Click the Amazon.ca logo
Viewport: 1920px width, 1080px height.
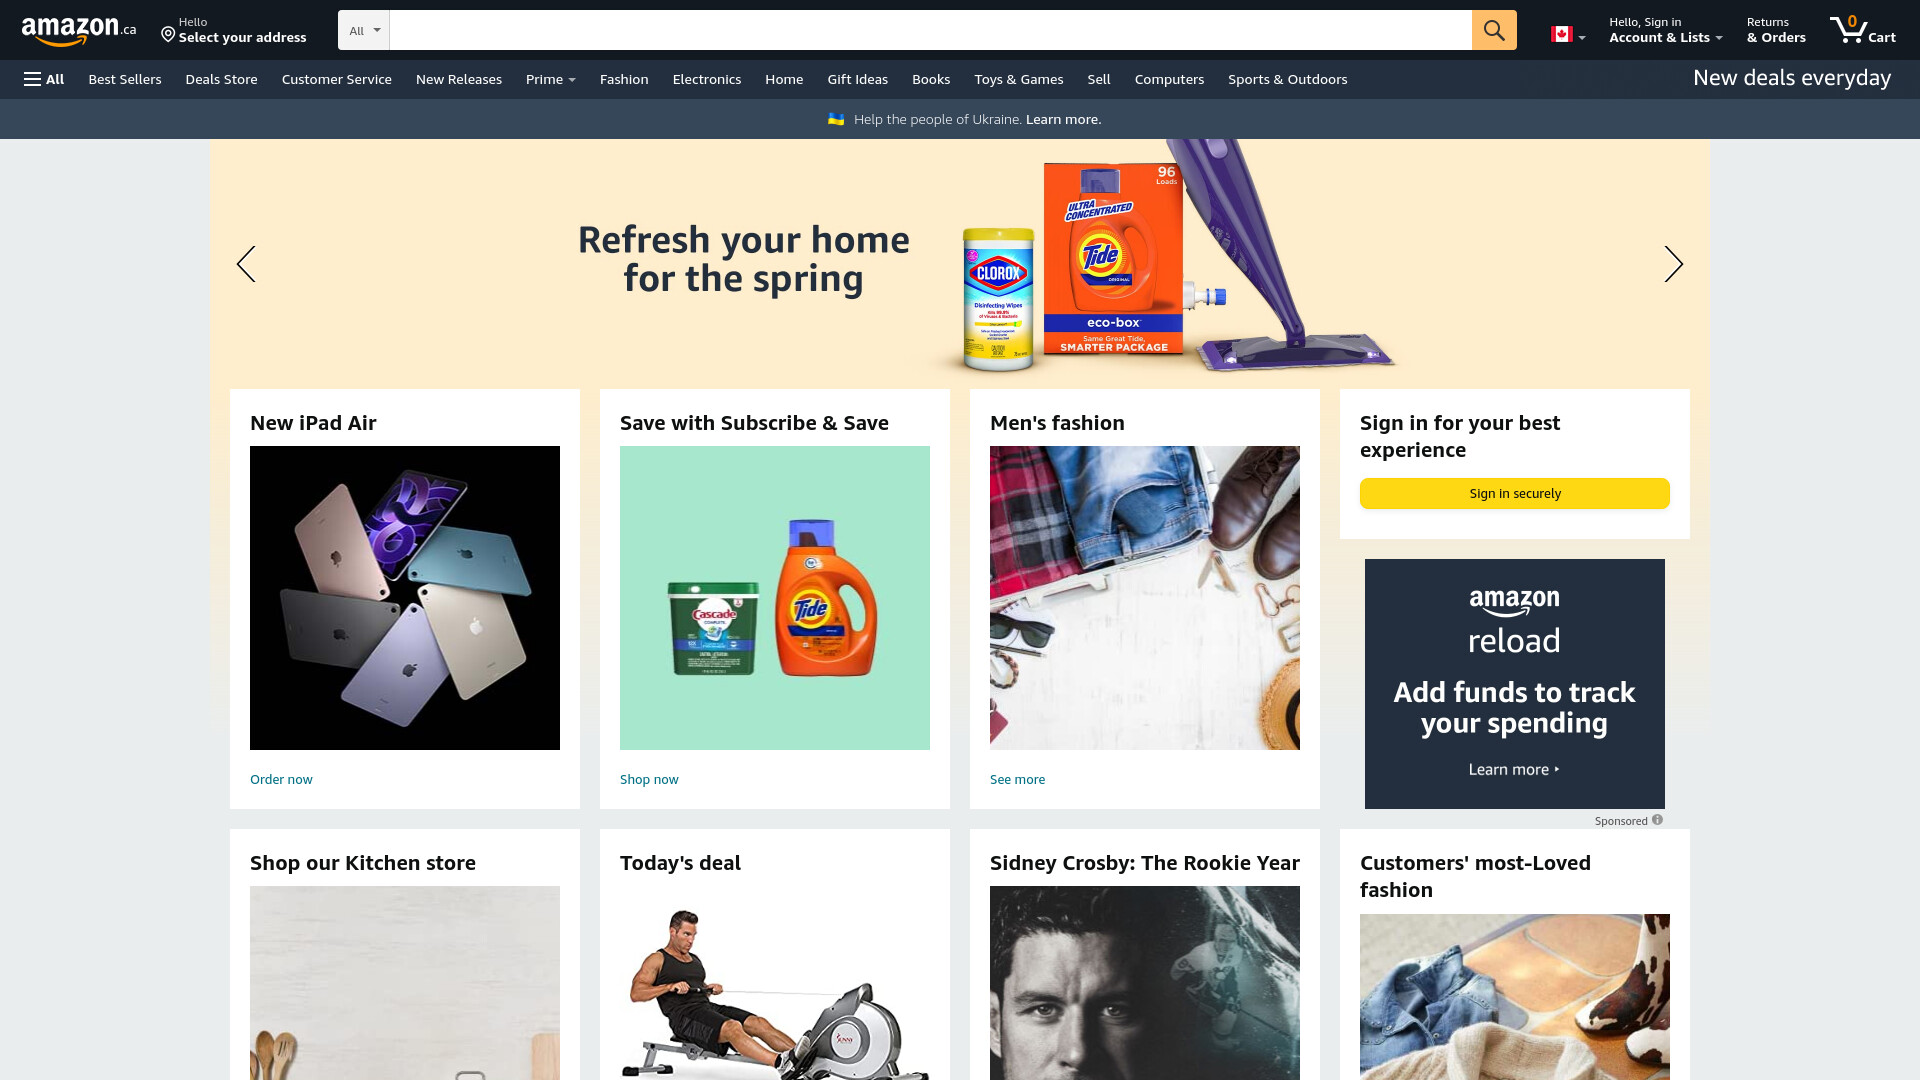(x=79, y=31)
